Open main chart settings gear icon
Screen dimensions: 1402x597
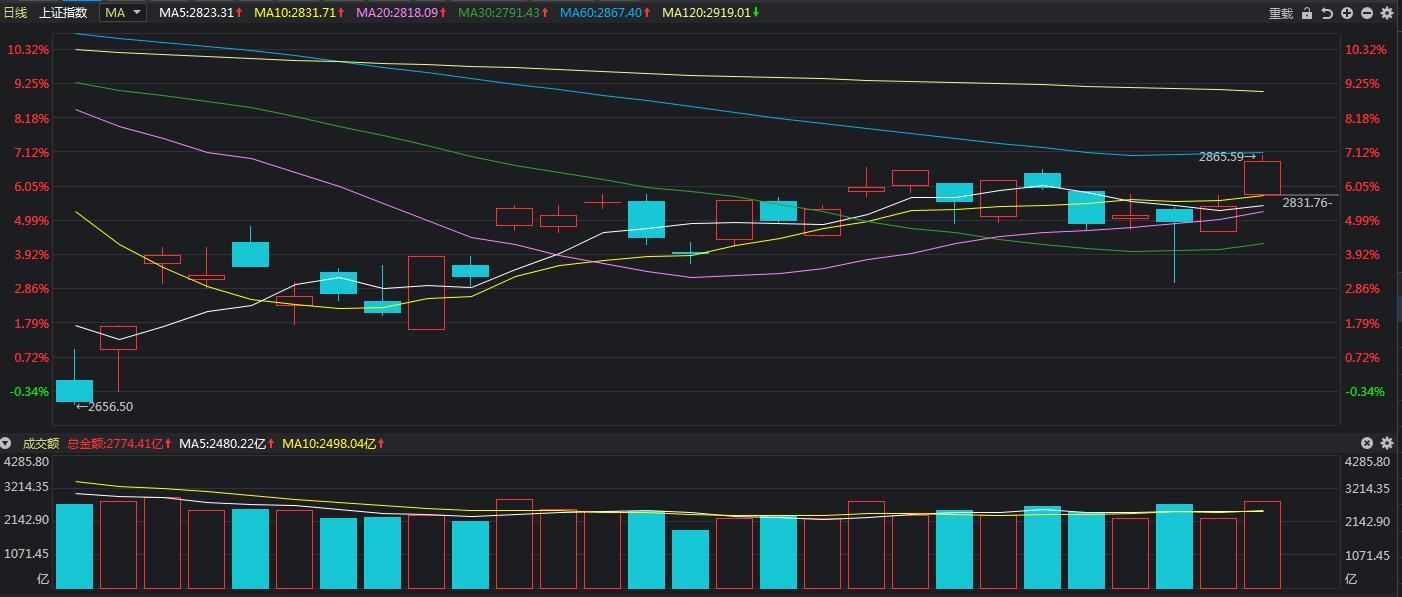point(1387,13)
